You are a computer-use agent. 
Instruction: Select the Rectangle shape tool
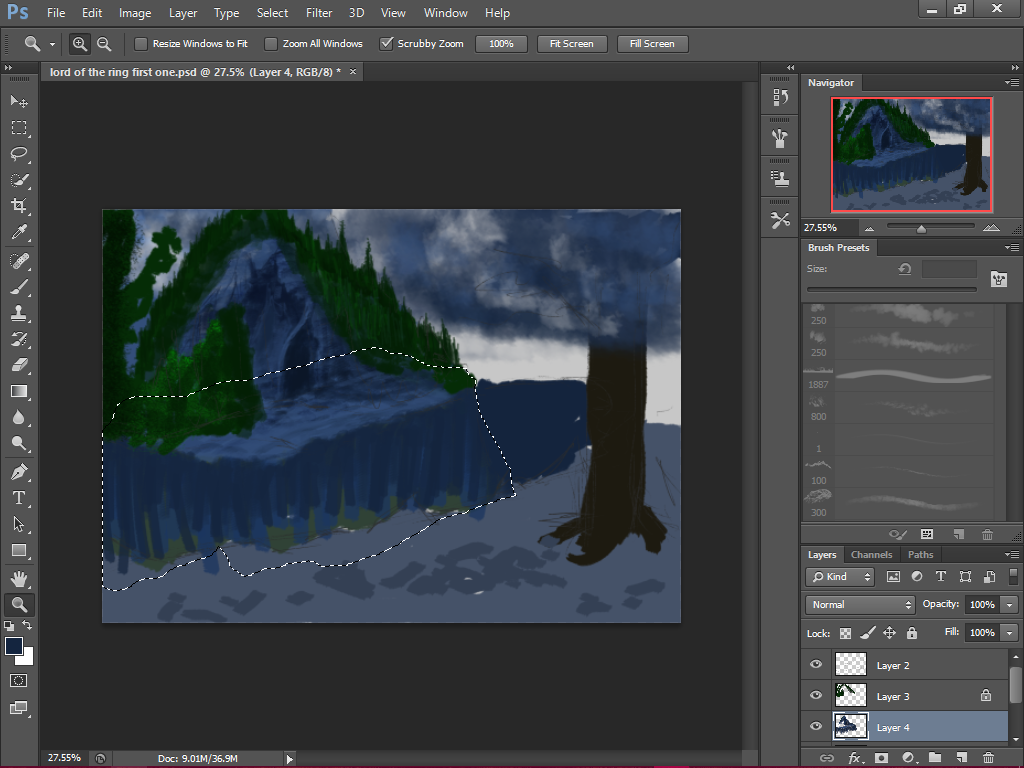[x=19, y=551]
